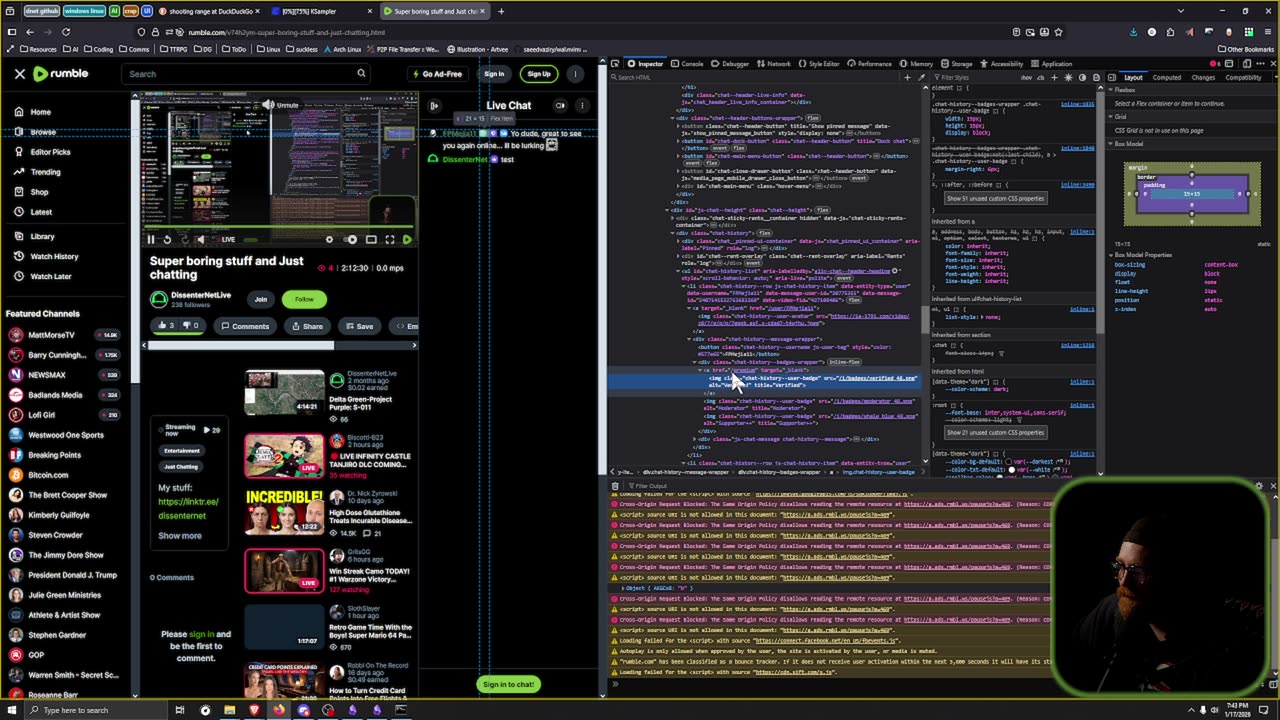Open Watch History in sidebar

tap(54, 256)
